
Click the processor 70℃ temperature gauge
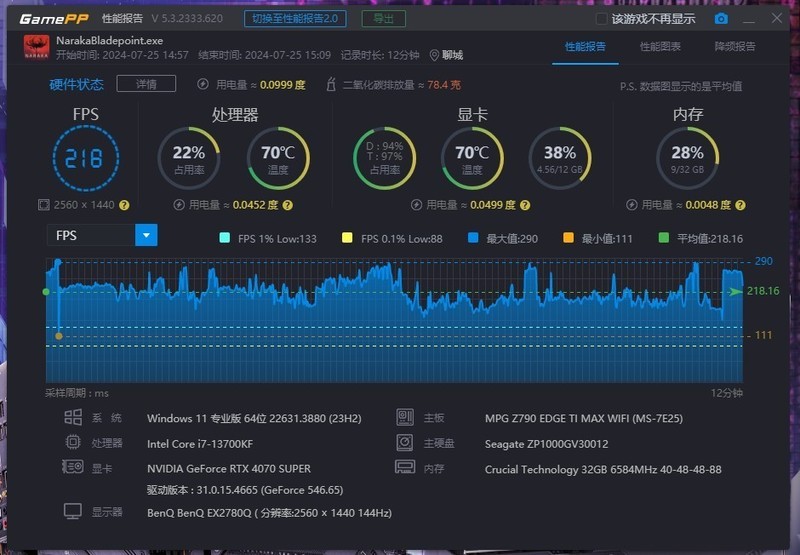tap(278, 158)
